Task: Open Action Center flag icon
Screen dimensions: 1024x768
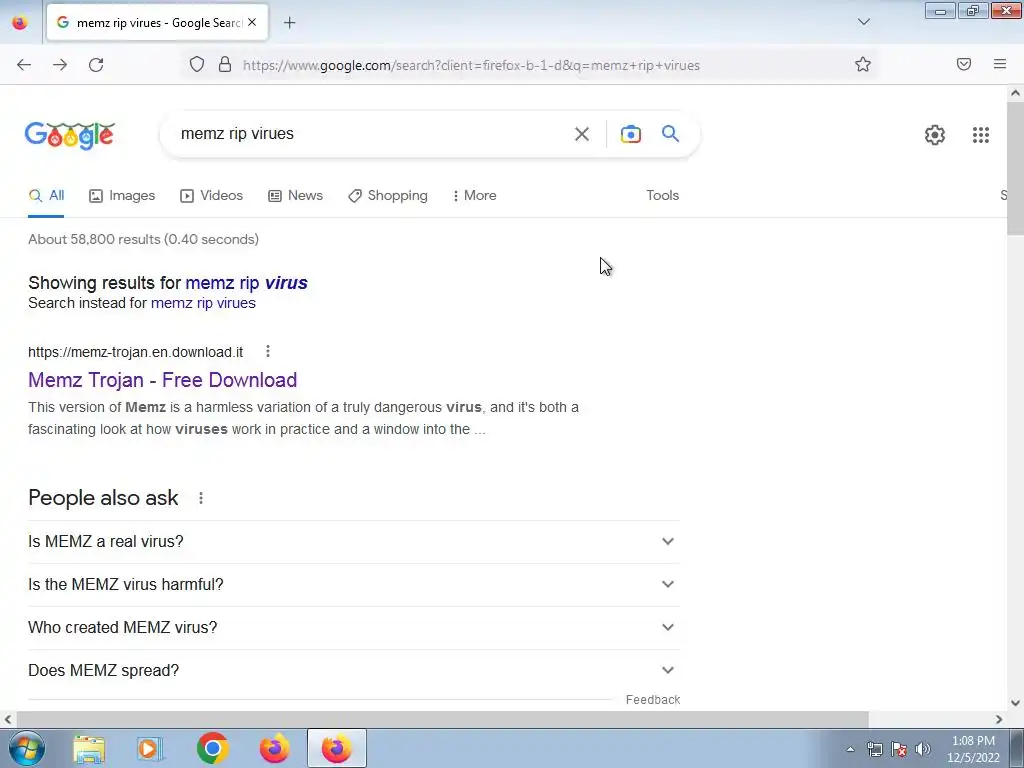Action: (899, 749)
